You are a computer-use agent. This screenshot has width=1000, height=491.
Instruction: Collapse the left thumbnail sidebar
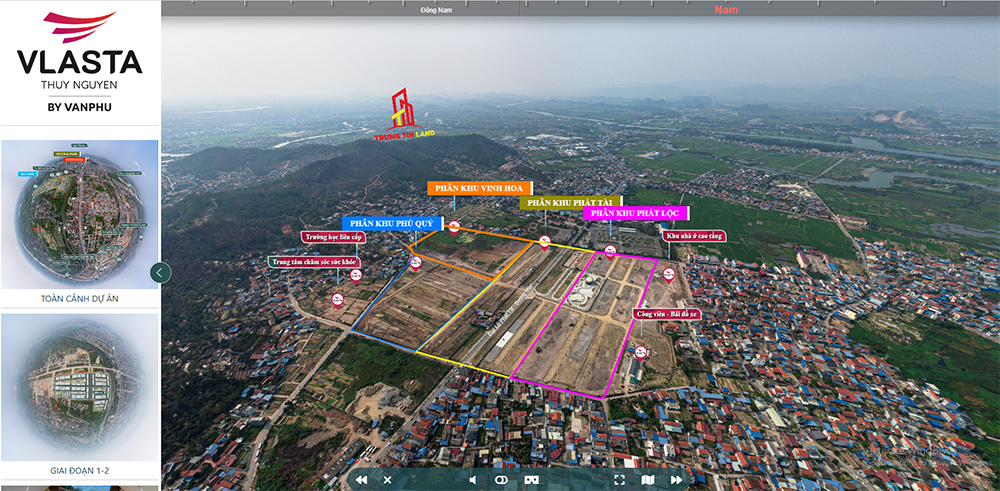pyautogui.click(x=160, y=272)
